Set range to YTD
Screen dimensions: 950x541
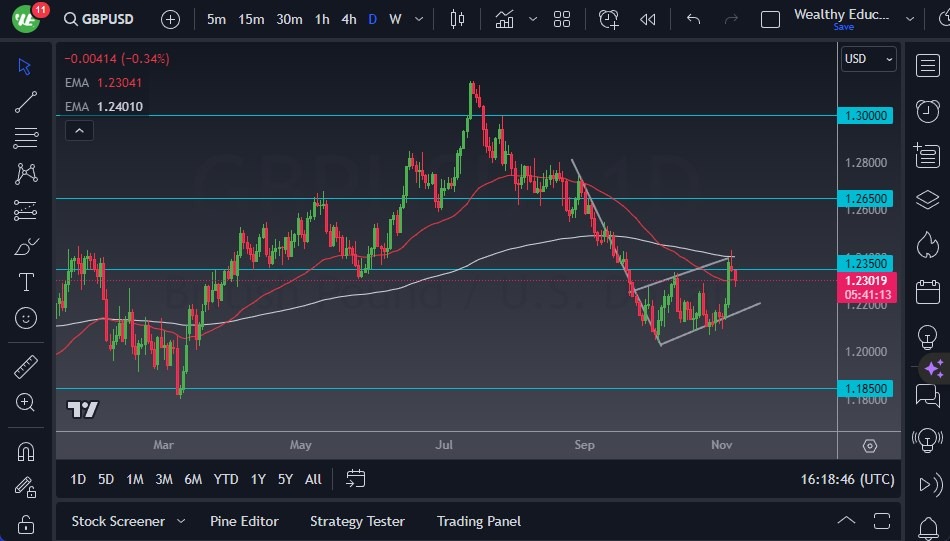(226, 479)
